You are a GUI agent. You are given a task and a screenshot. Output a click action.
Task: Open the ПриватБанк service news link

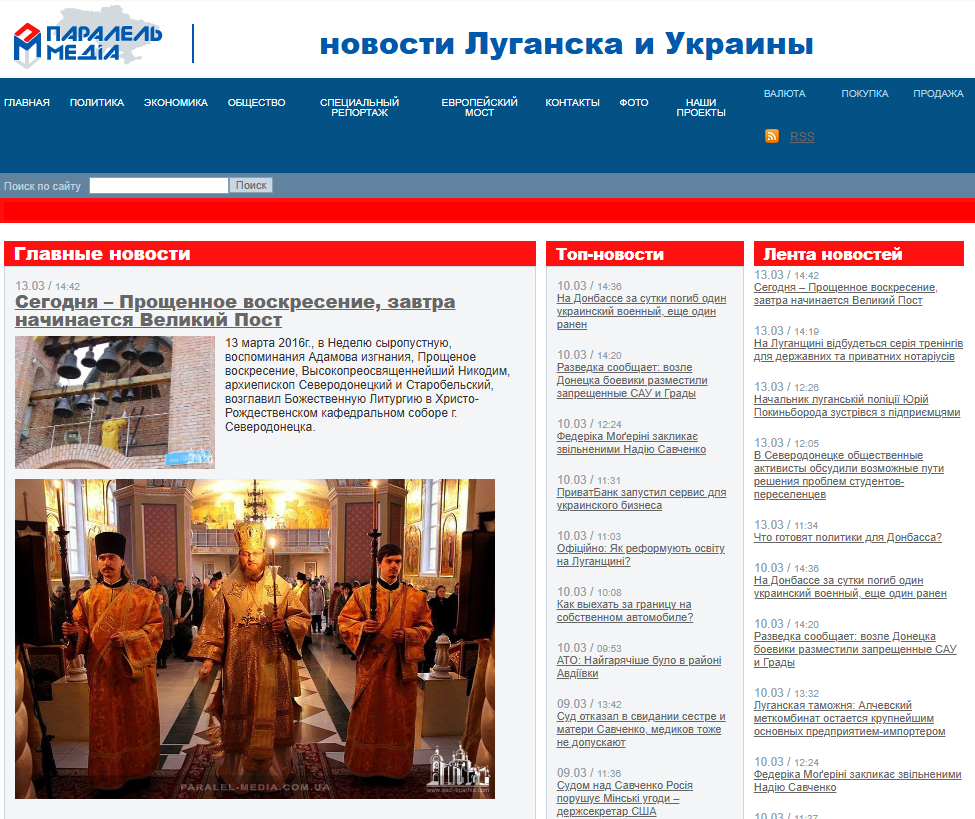(641, 499)
